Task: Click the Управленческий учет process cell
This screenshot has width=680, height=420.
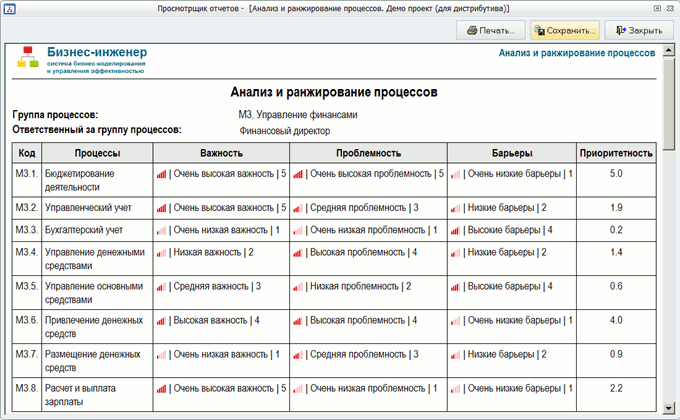Action: point(97,208)
